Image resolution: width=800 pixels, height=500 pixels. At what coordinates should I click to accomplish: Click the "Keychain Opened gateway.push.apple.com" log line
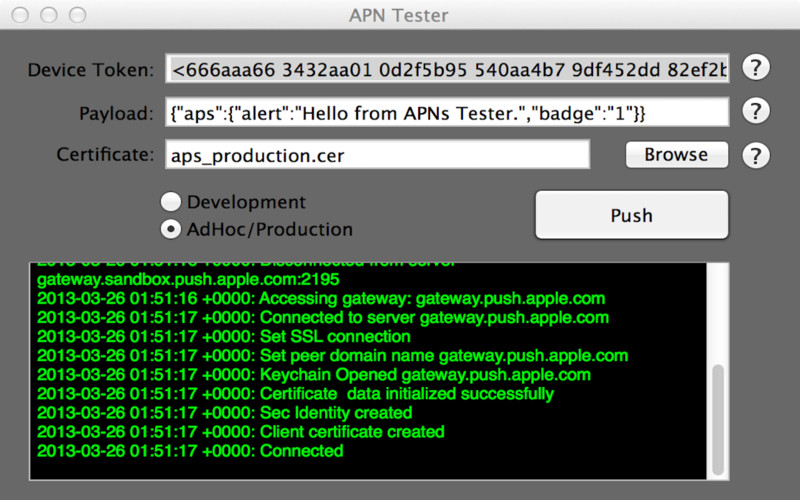pyautogui.click(x=314, y=375)
